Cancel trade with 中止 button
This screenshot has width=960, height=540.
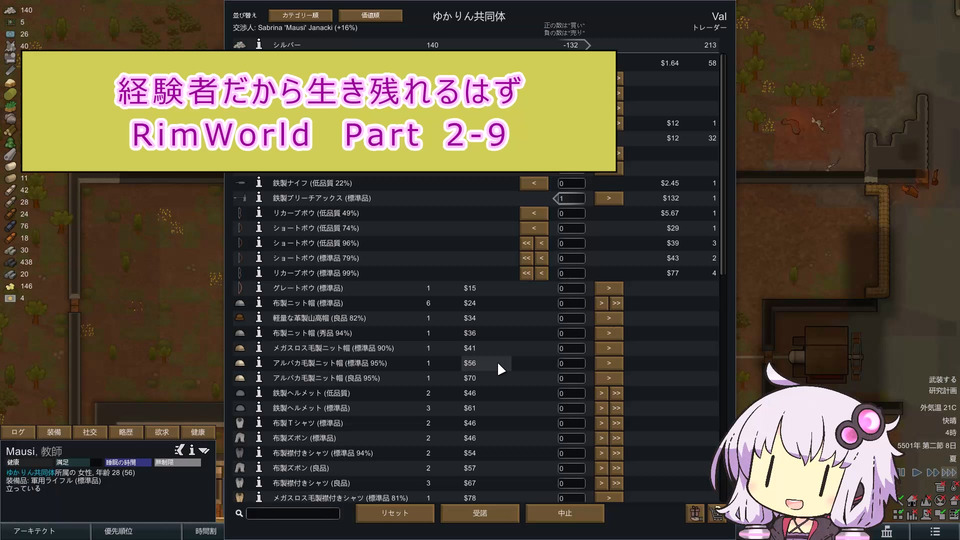564,513
